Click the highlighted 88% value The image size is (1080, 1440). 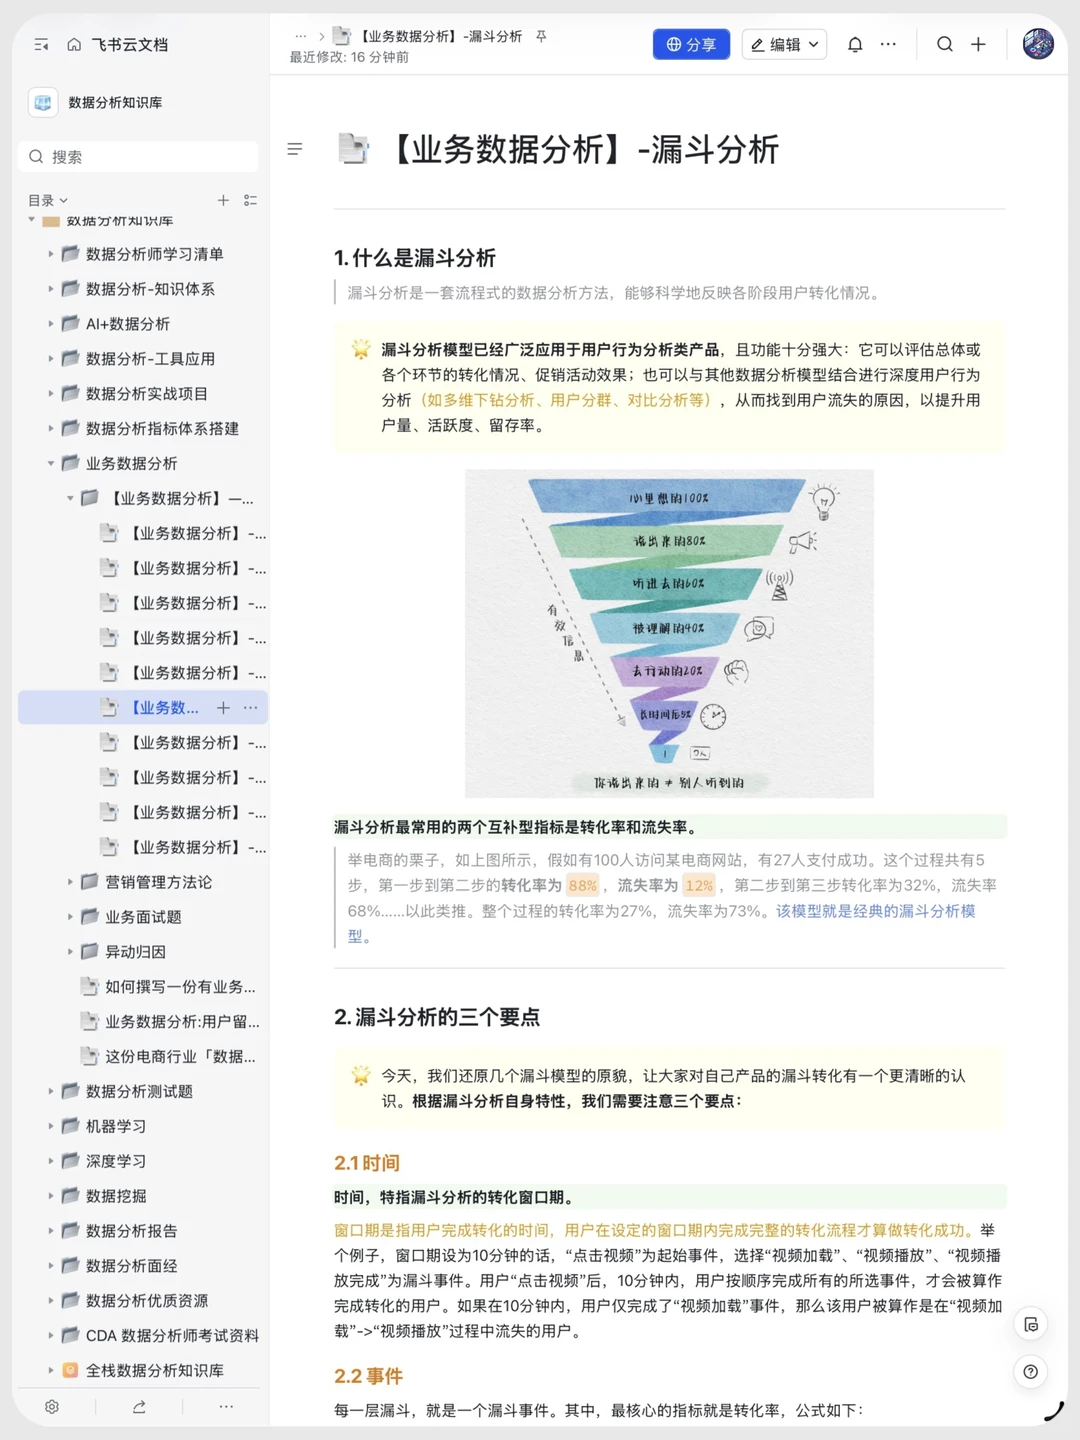tap(582, 885)
